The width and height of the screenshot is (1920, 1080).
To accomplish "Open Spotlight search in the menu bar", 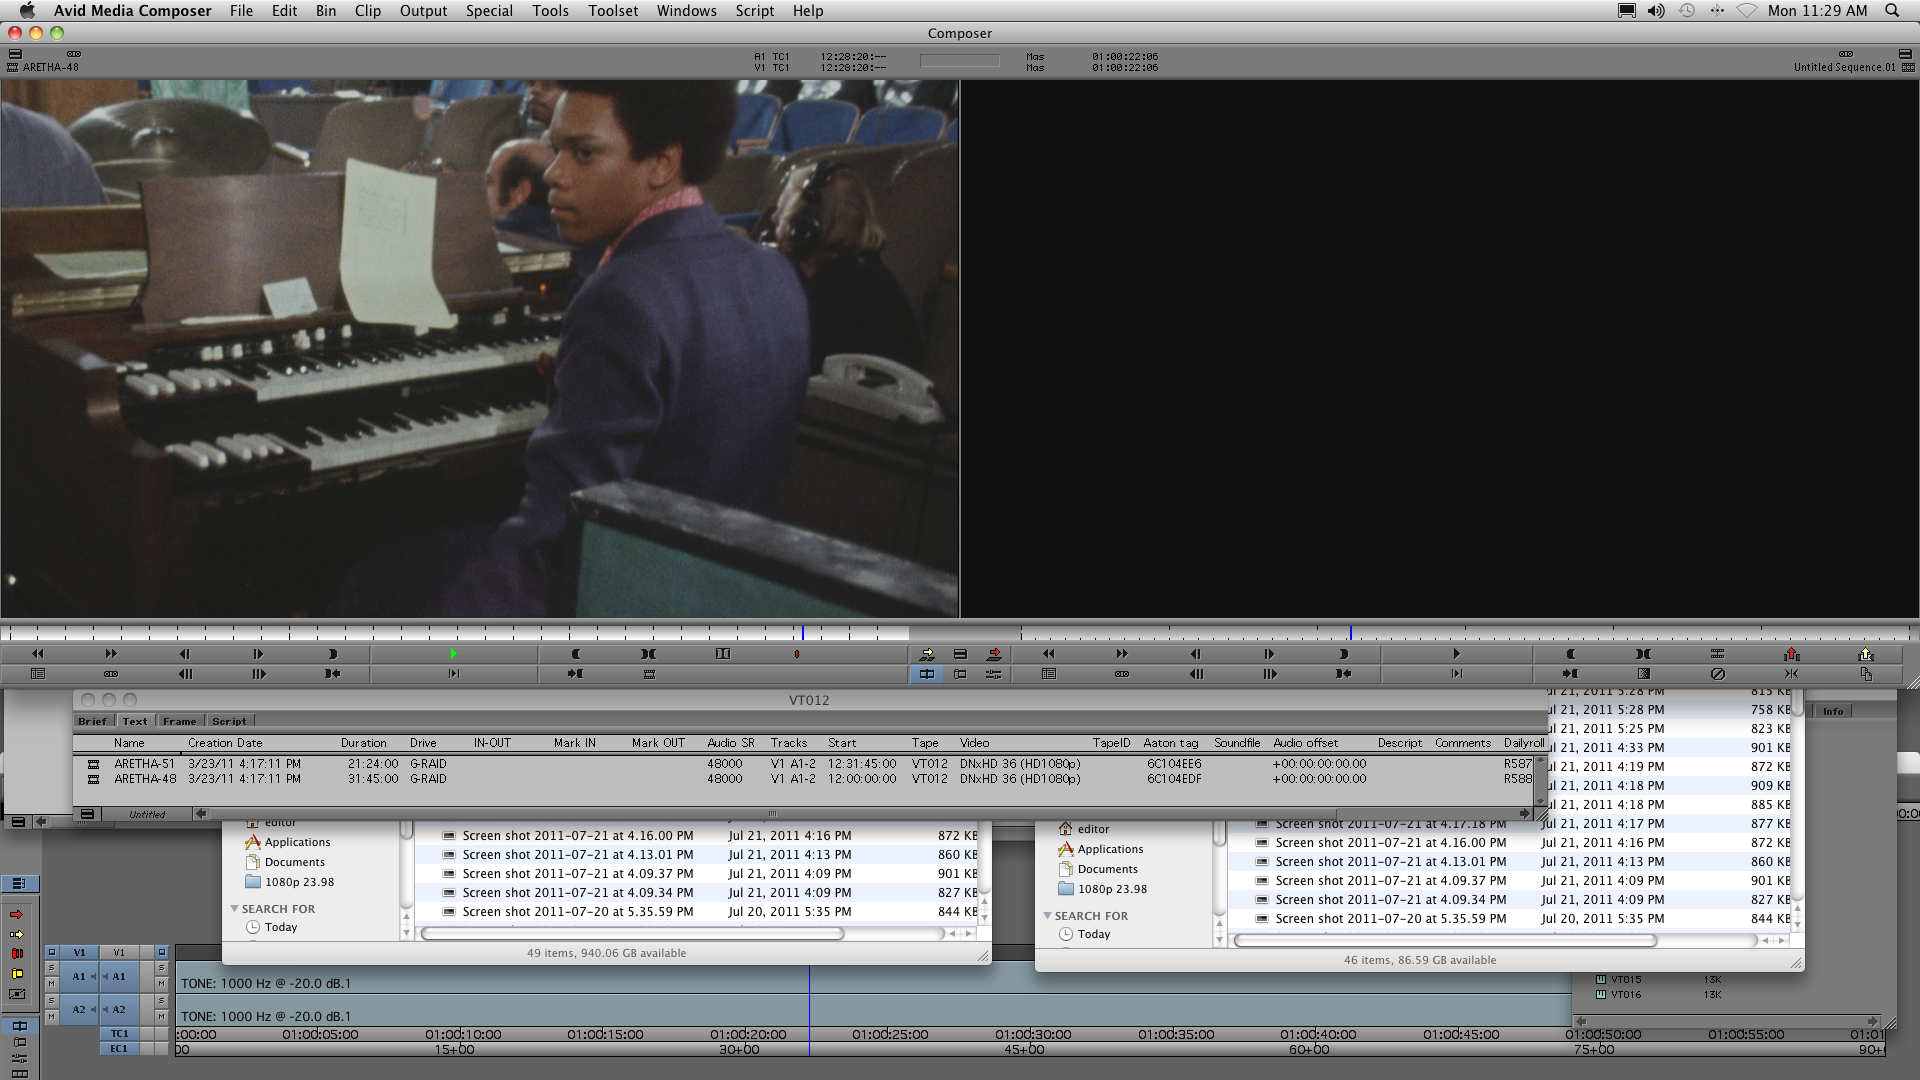I will tap(1892, 11).
